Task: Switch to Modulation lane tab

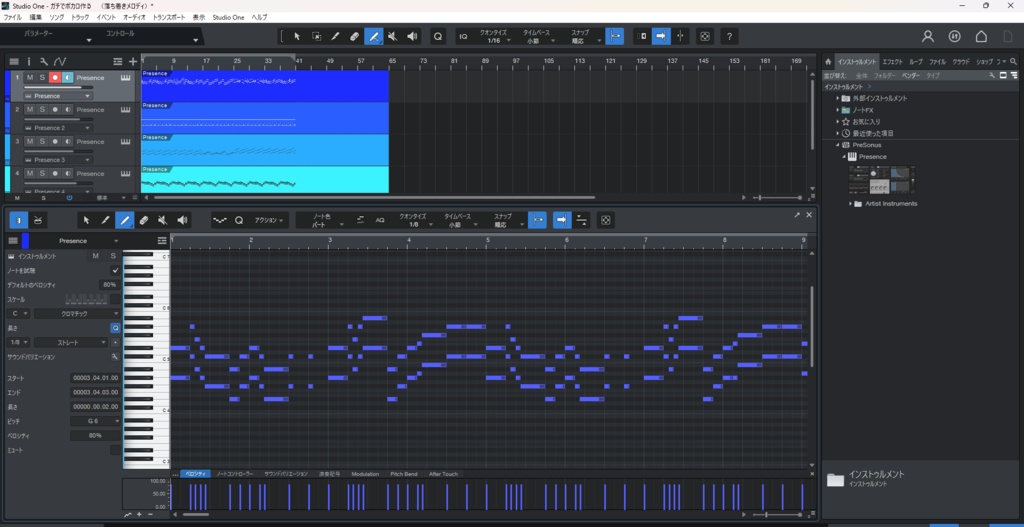Action: tap(365, 474)
